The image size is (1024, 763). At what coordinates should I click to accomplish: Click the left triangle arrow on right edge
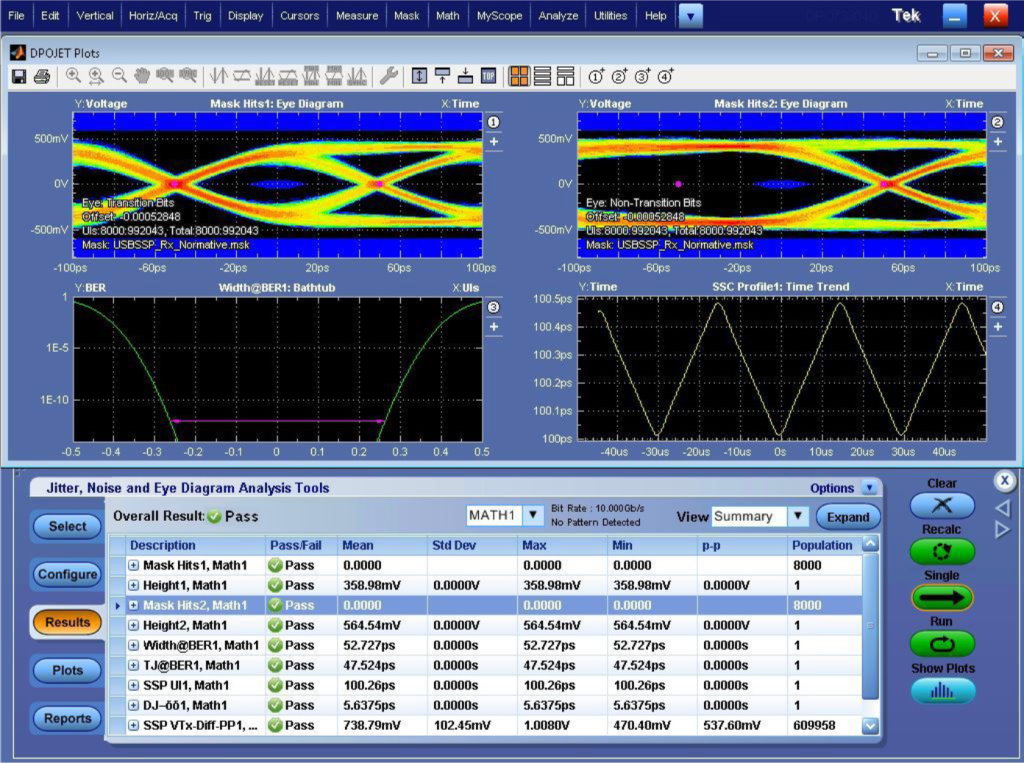[1003, 508]
